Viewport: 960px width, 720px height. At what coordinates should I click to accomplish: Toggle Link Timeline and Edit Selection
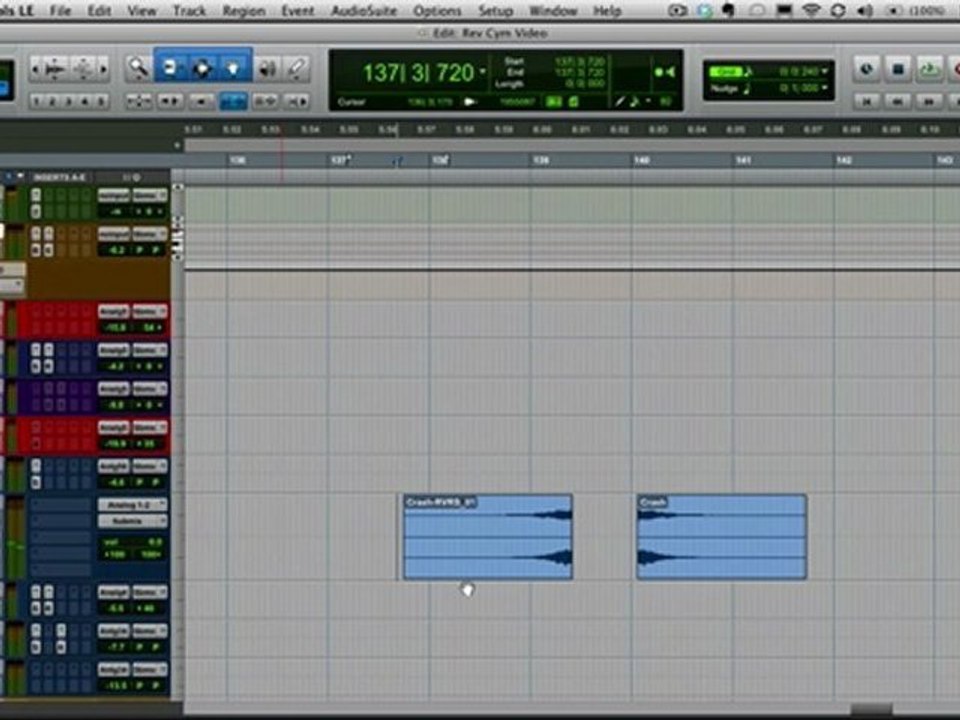point(233,102)
